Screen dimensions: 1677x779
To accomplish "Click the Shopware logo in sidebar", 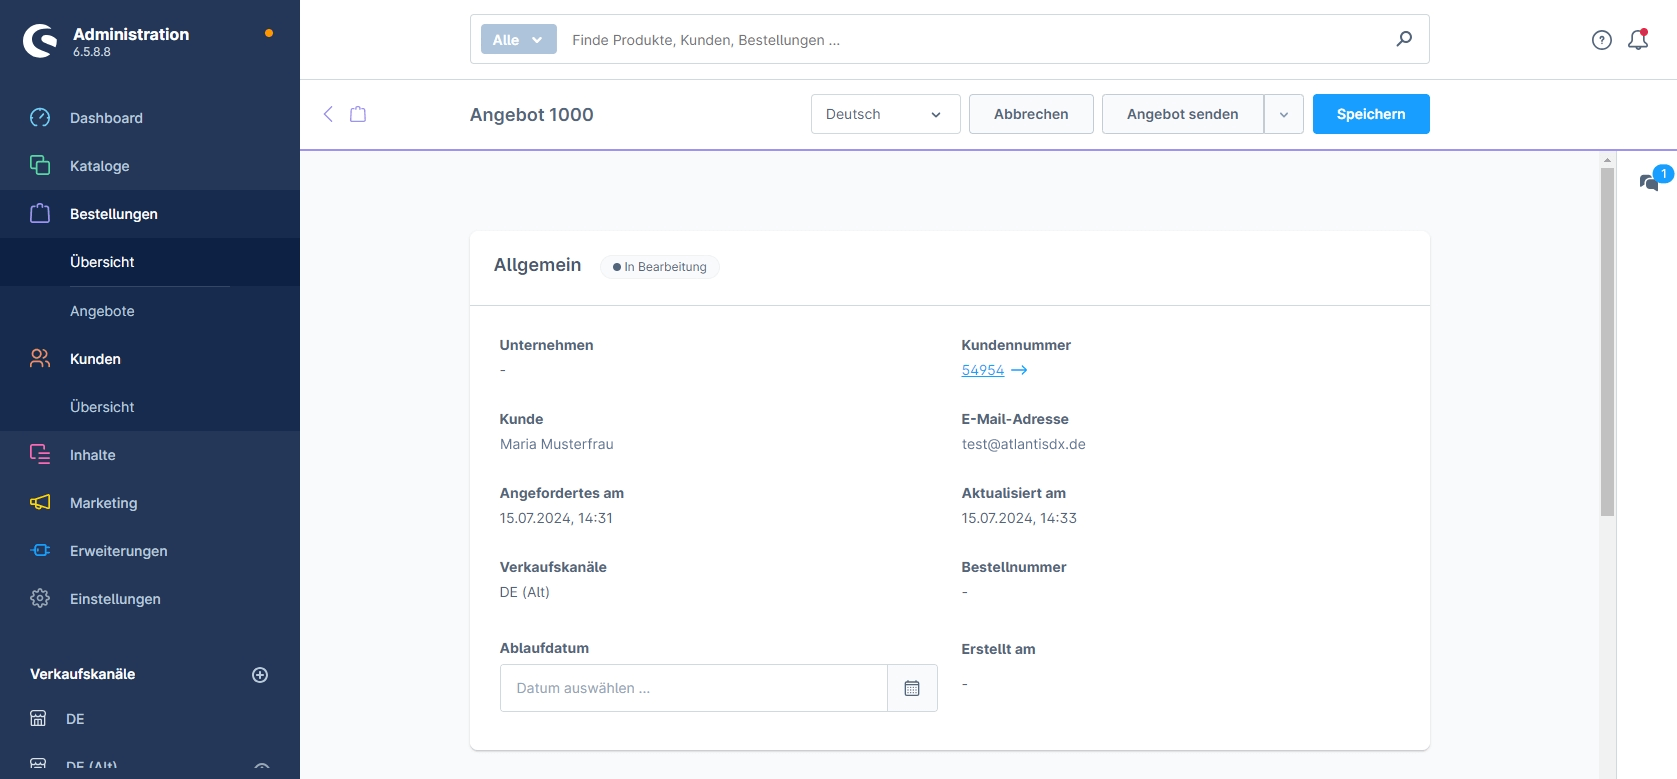I will click(40, 41).
